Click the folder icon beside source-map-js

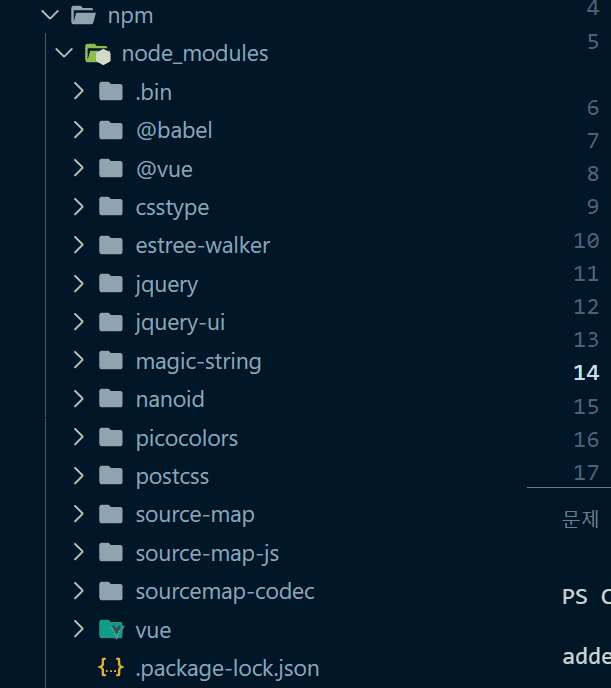point(111,553)
